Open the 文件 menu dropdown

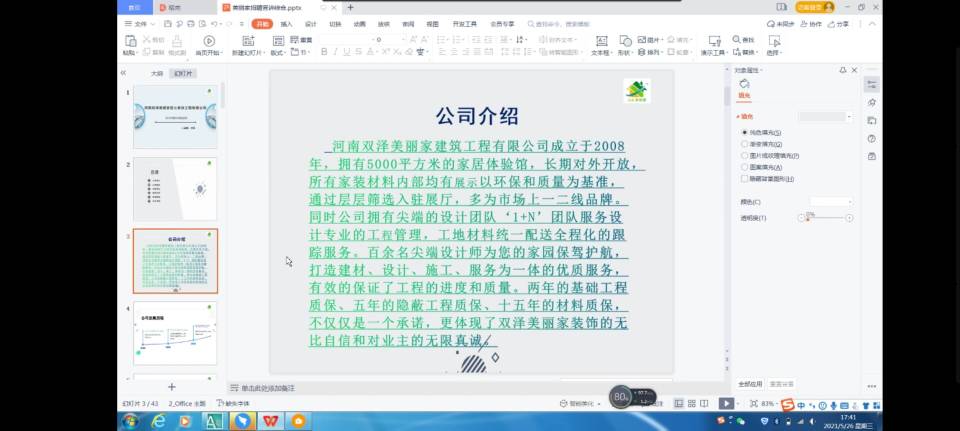(x=141, y=23)
